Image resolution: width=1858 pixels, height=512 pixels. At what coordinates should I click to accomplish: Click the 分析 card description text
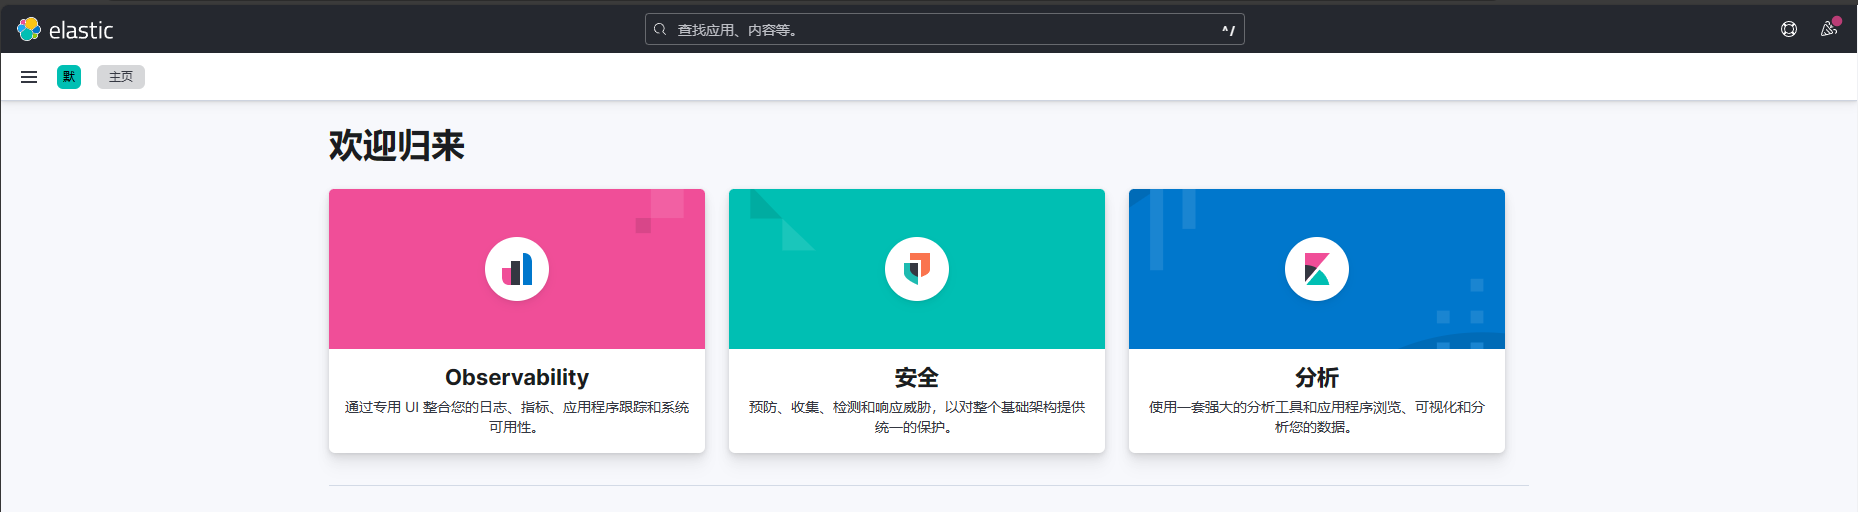[x=1317, y=417]
